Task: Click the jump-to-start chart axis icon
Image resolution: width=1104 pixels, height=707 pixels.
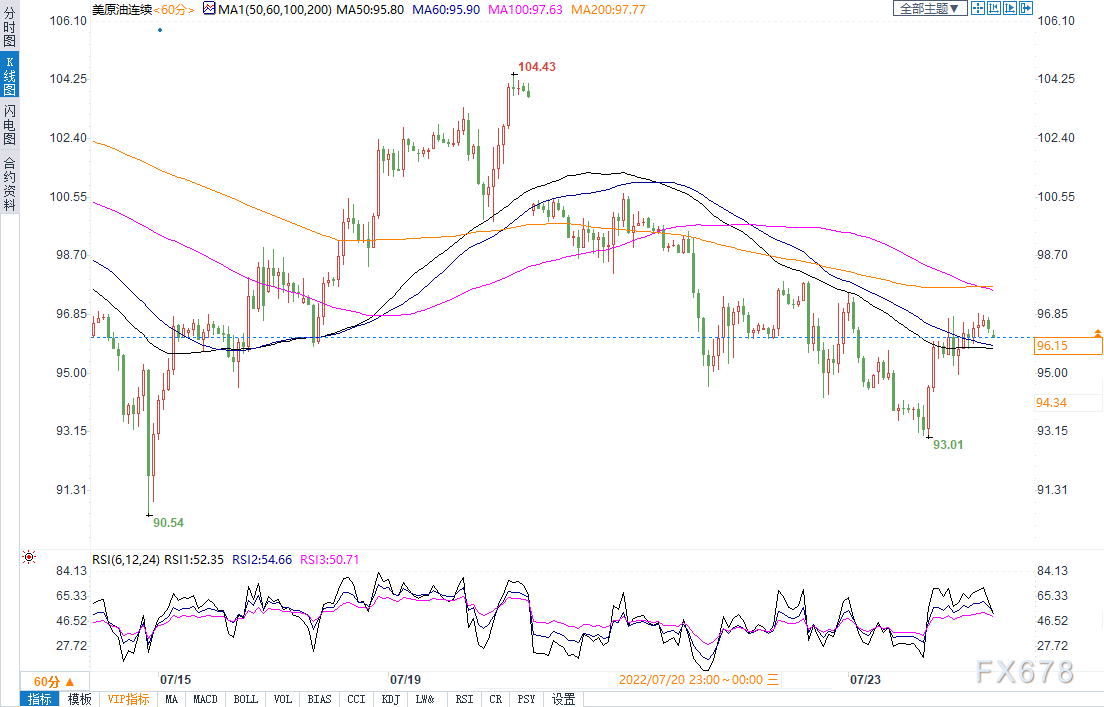Action: tap(994, 8)
